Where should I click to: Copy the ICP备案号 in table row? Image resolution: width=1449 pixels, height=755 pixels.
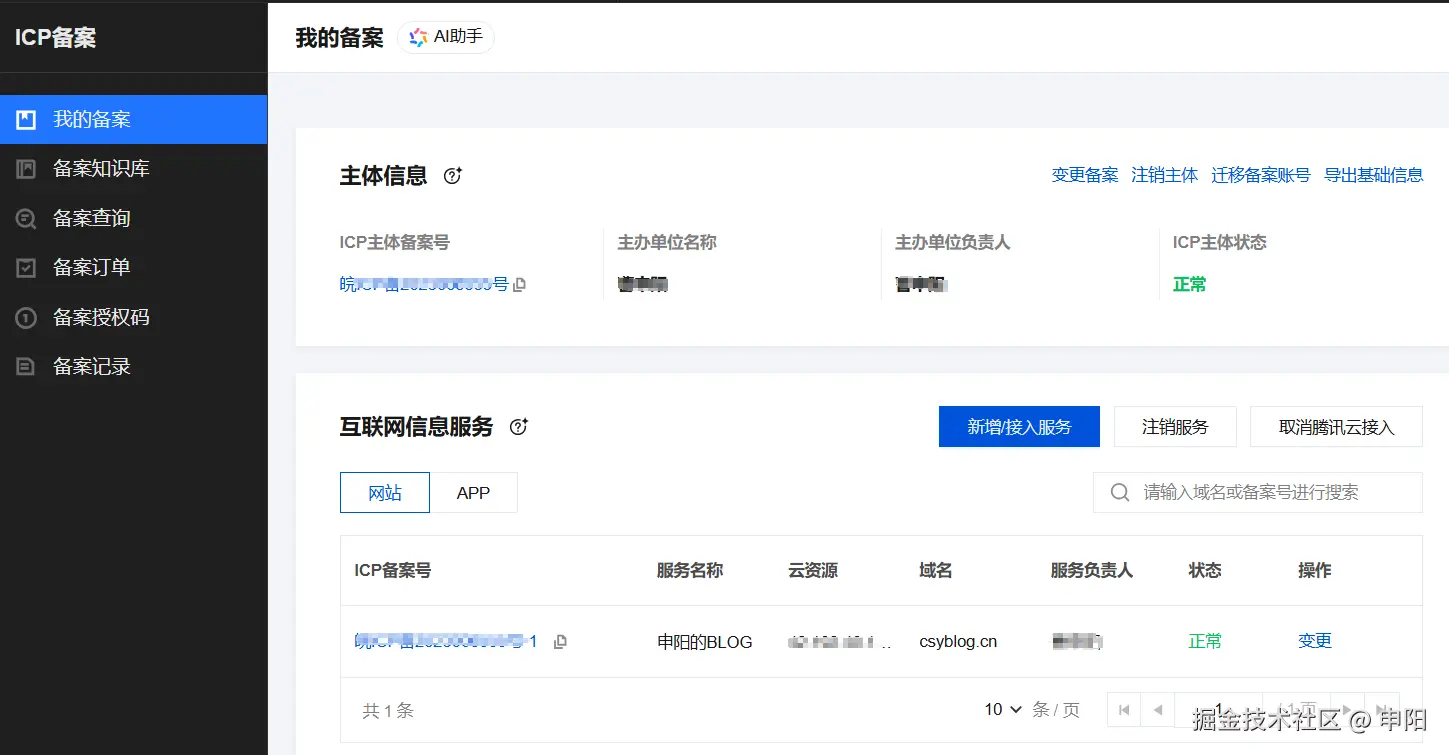point(560,642)
